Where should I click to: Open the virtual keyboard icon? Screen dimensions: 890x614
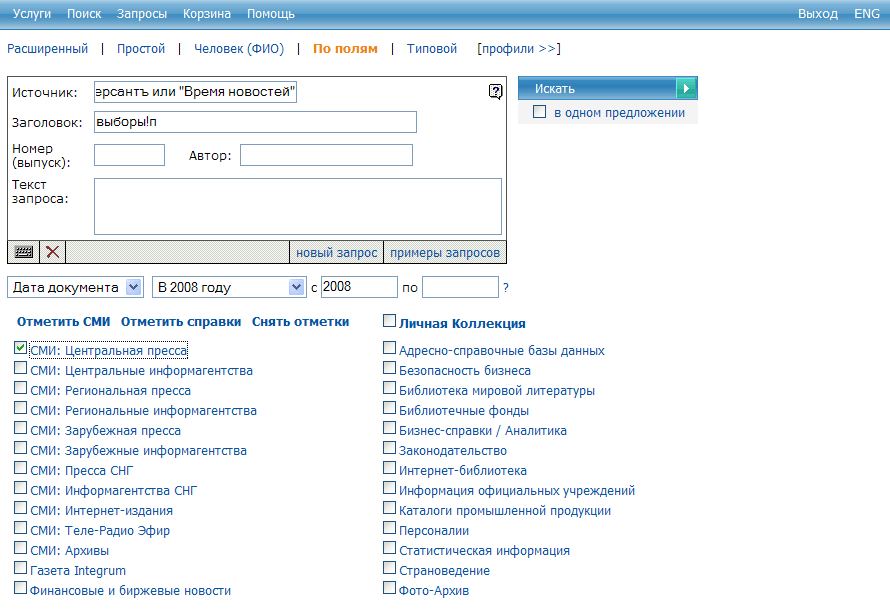[23, 252]
